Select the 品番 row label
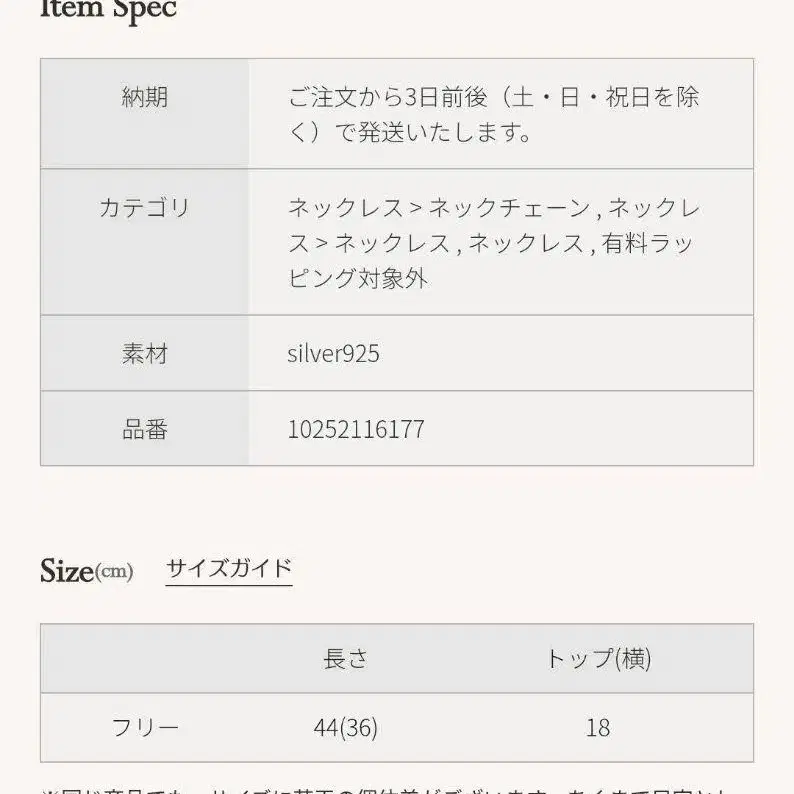The image size is (794, 794). [145, 429]
